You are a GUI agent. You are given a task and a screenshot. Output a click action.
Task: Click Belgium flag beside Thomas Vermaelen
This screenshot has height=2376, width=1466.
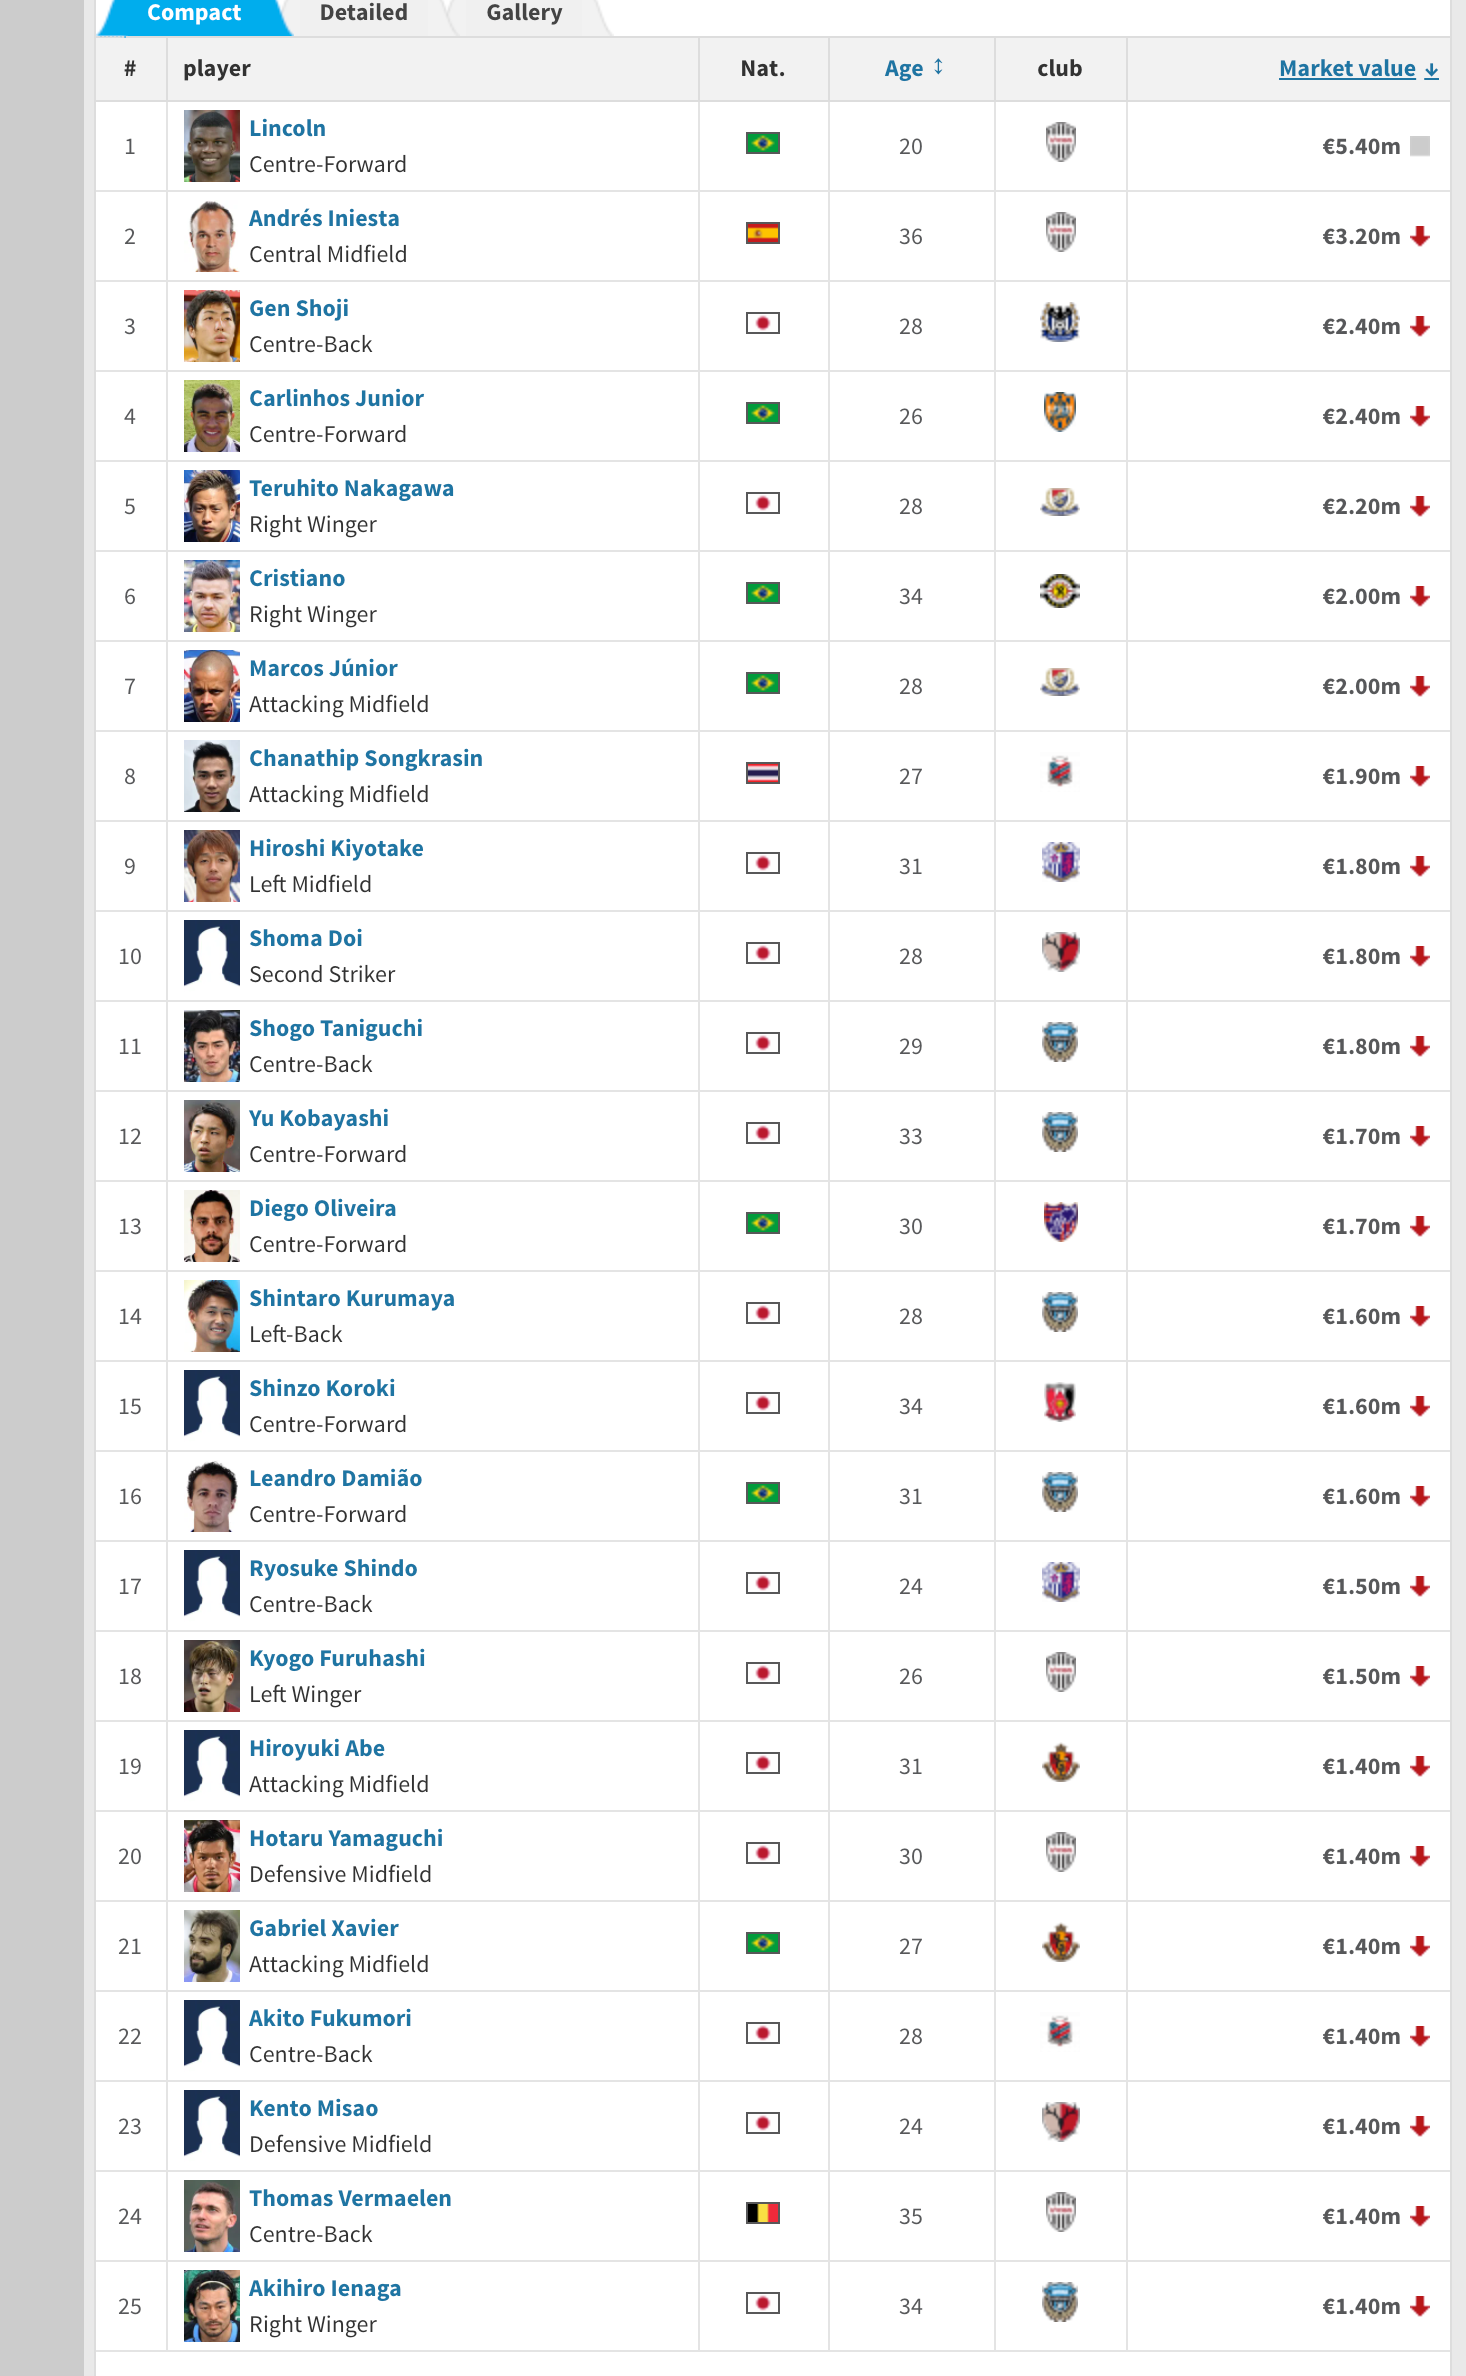[763, 2213]
